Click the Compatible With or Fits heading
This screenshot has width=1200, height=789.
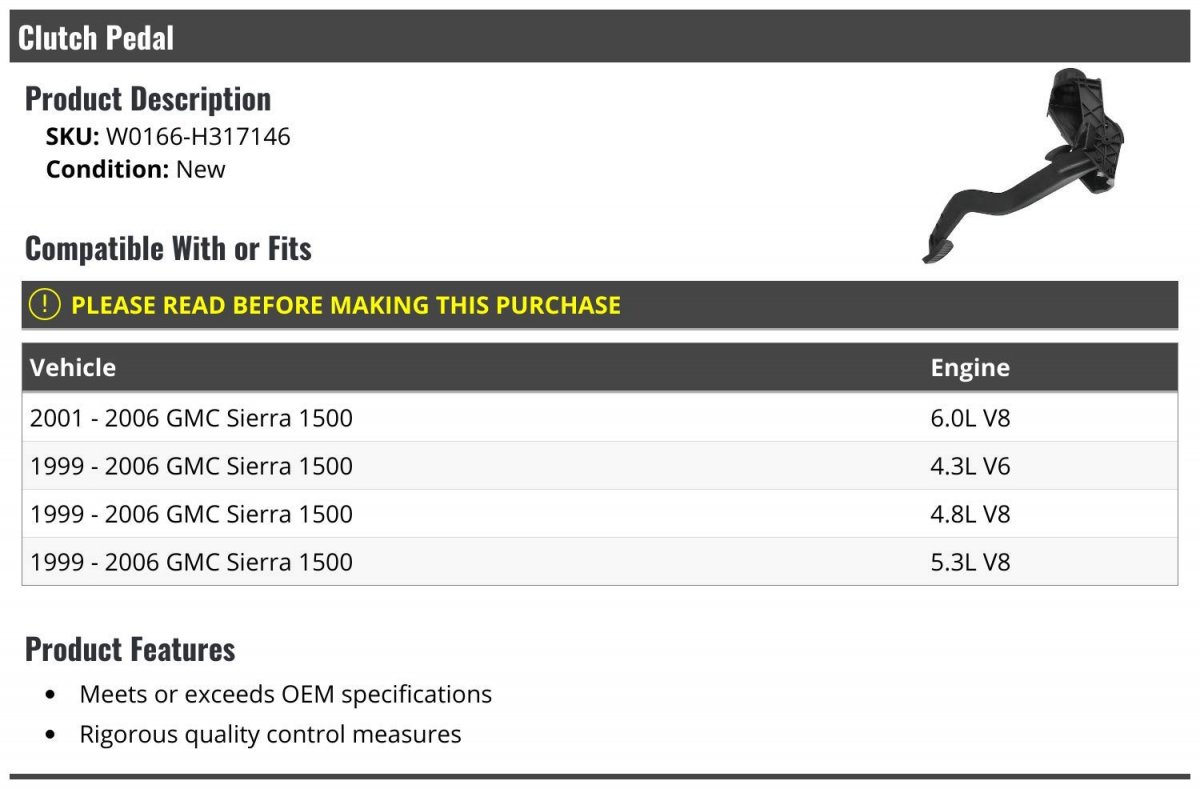coord(168,248)
